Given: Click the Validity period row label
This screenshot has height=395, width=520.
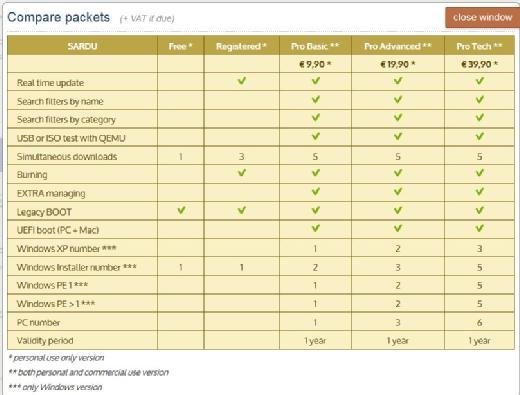Looking at the screenshot, I should coord(45,341).
